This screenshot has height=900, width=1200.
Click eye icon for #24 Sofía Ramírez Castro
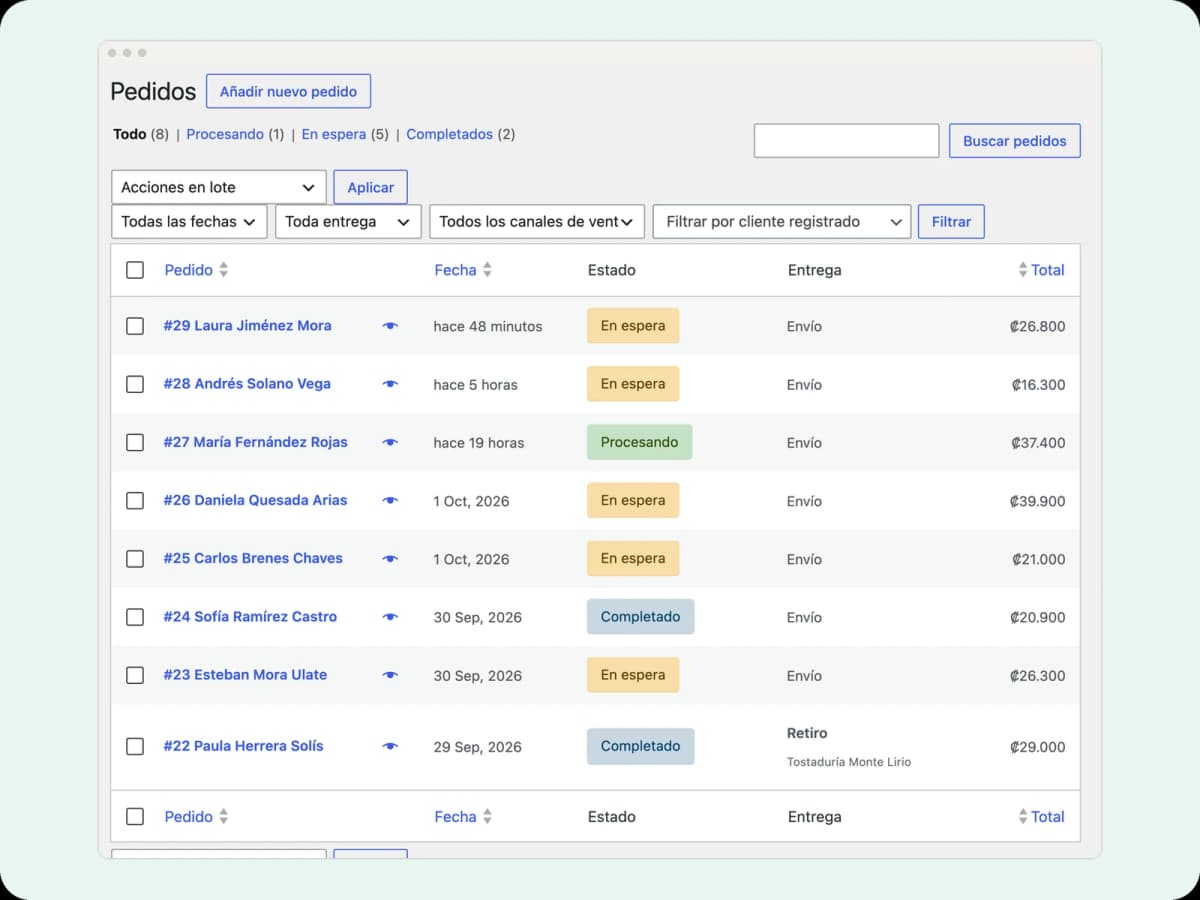(390, 617)
